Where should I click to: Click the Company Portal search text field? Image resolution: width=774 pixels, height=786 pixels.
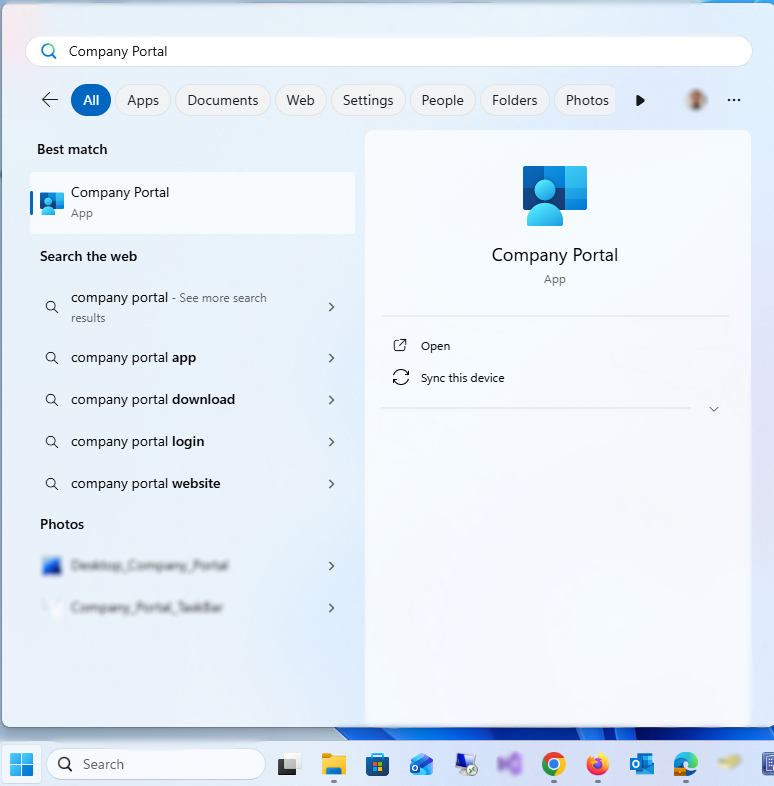coord(389,51)
